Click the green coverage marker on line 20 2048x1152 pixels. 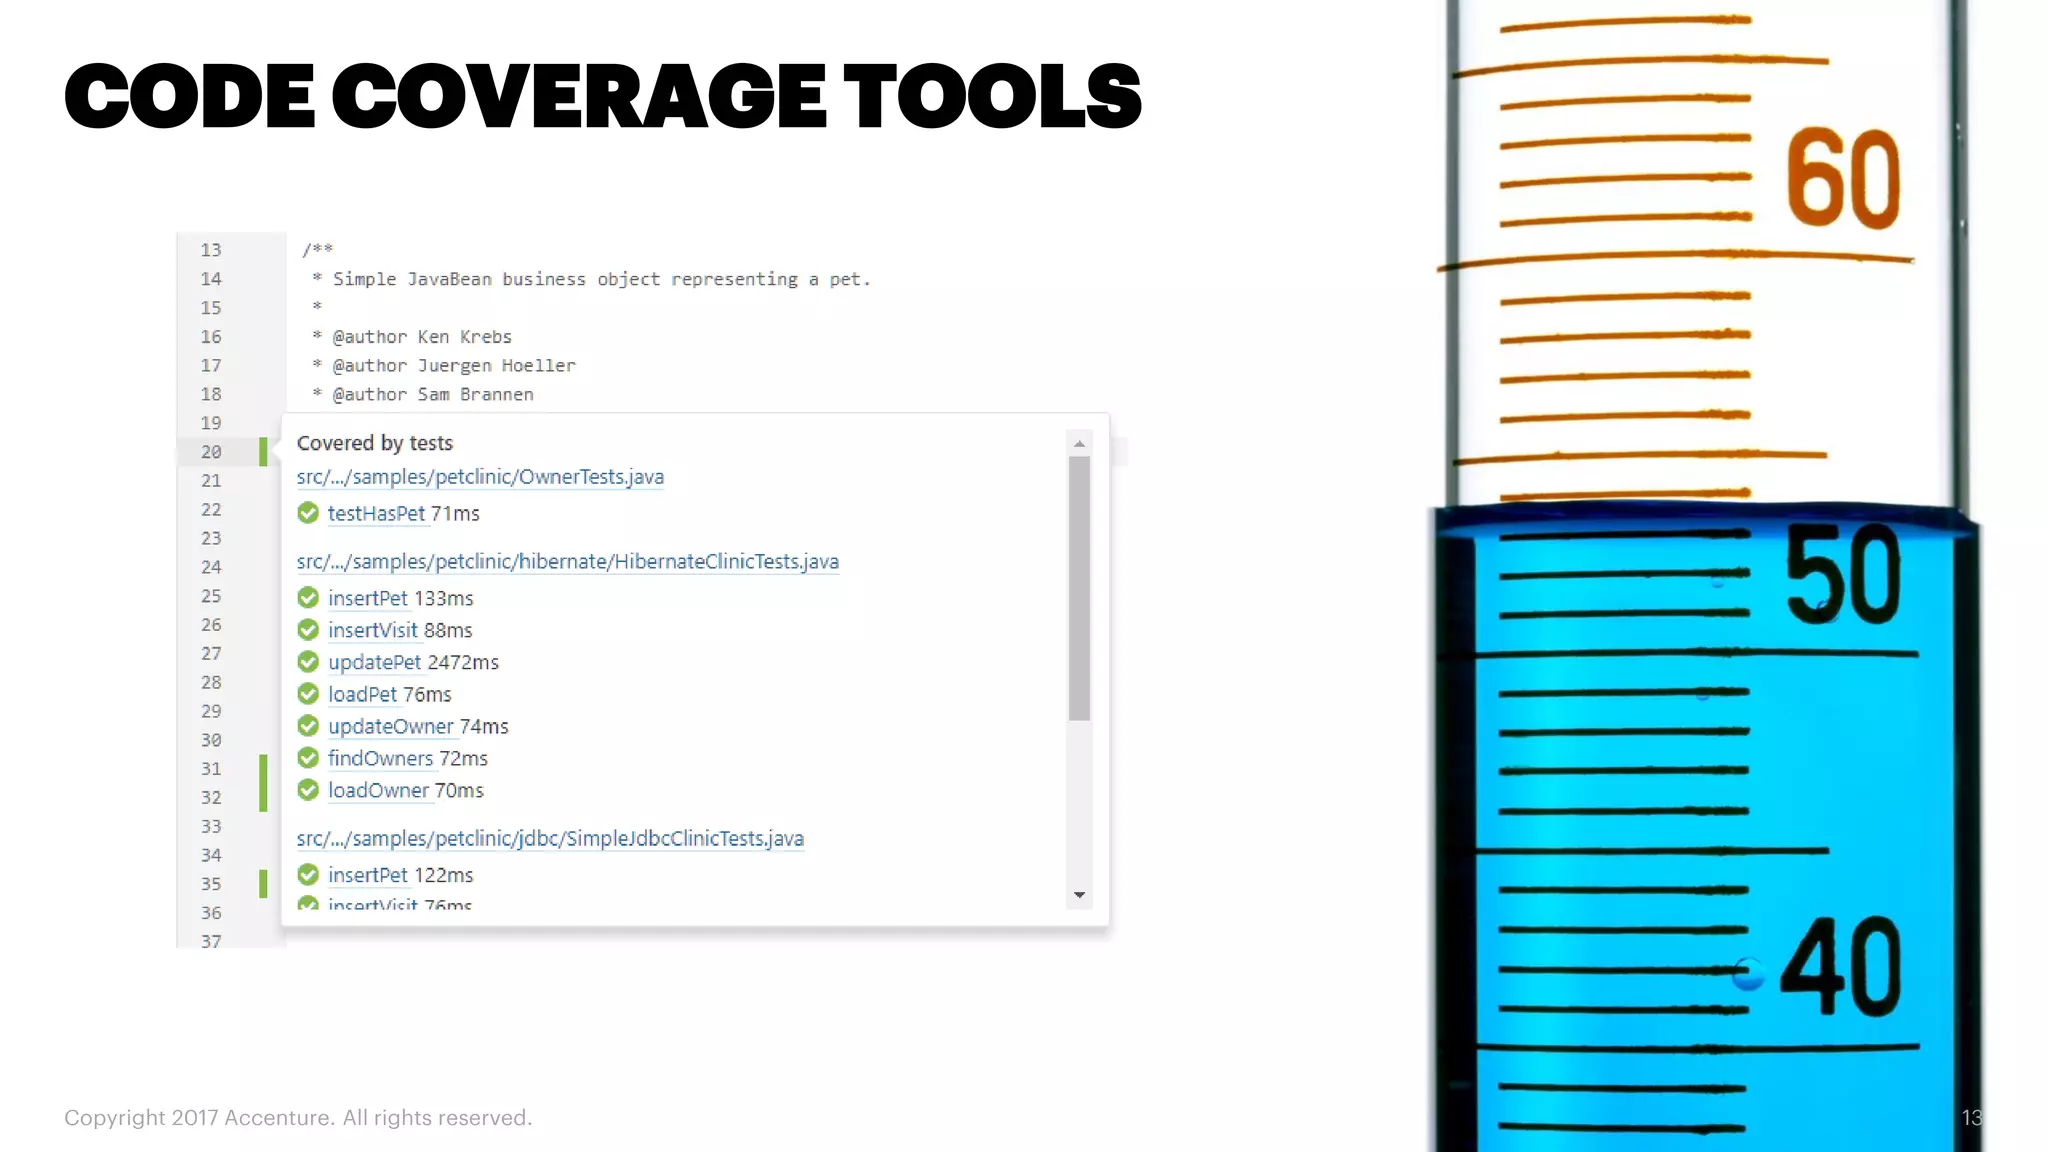[x=263, y=452]
